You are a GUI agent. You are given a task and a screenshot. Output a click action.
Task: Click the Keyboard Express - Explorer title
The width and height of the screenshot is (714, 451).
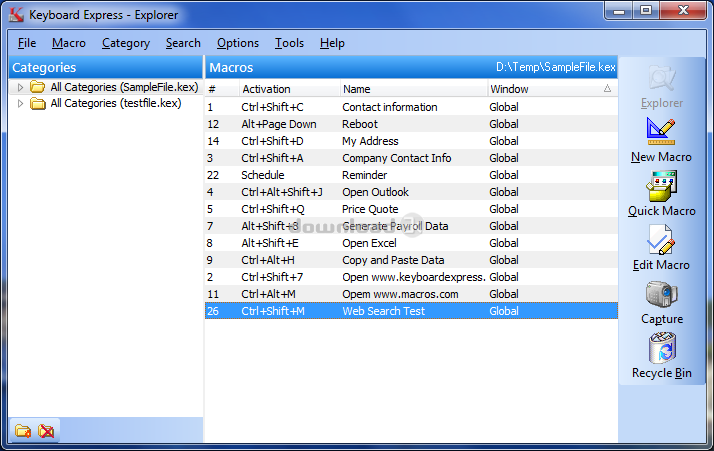click(103, 15)
